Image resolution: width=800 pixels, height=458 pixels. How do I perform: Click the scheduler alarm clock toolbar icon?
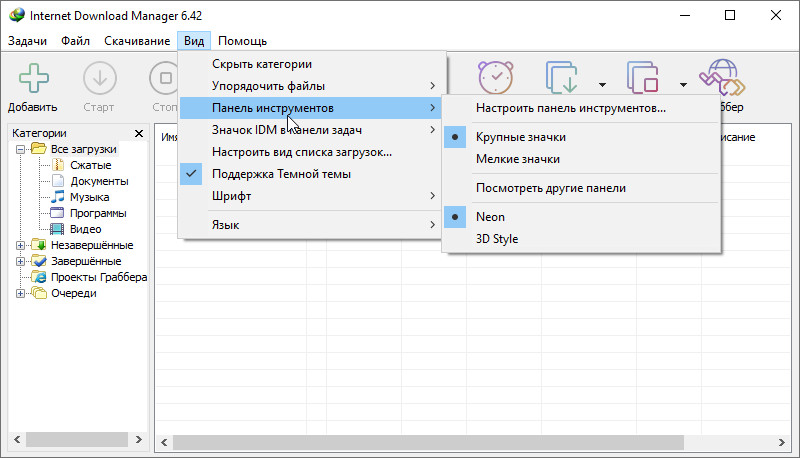point(495,77)
